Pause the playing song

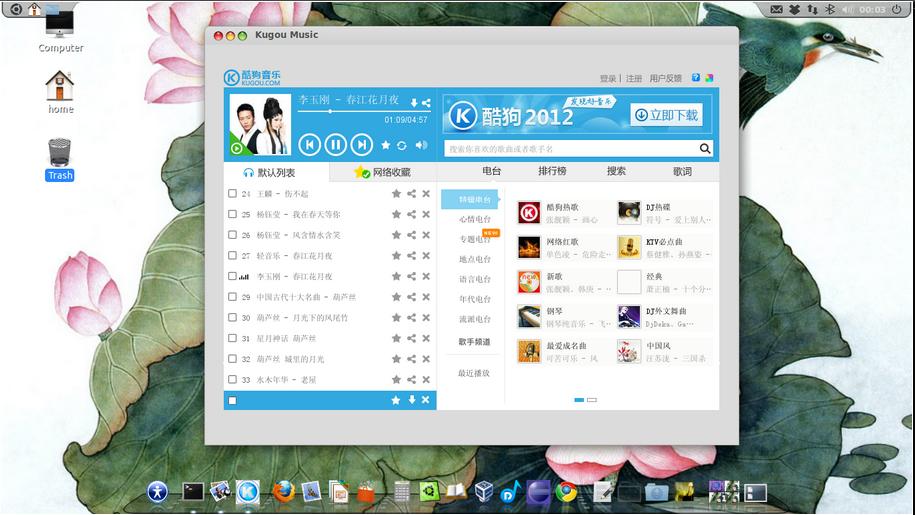[336, 145]
